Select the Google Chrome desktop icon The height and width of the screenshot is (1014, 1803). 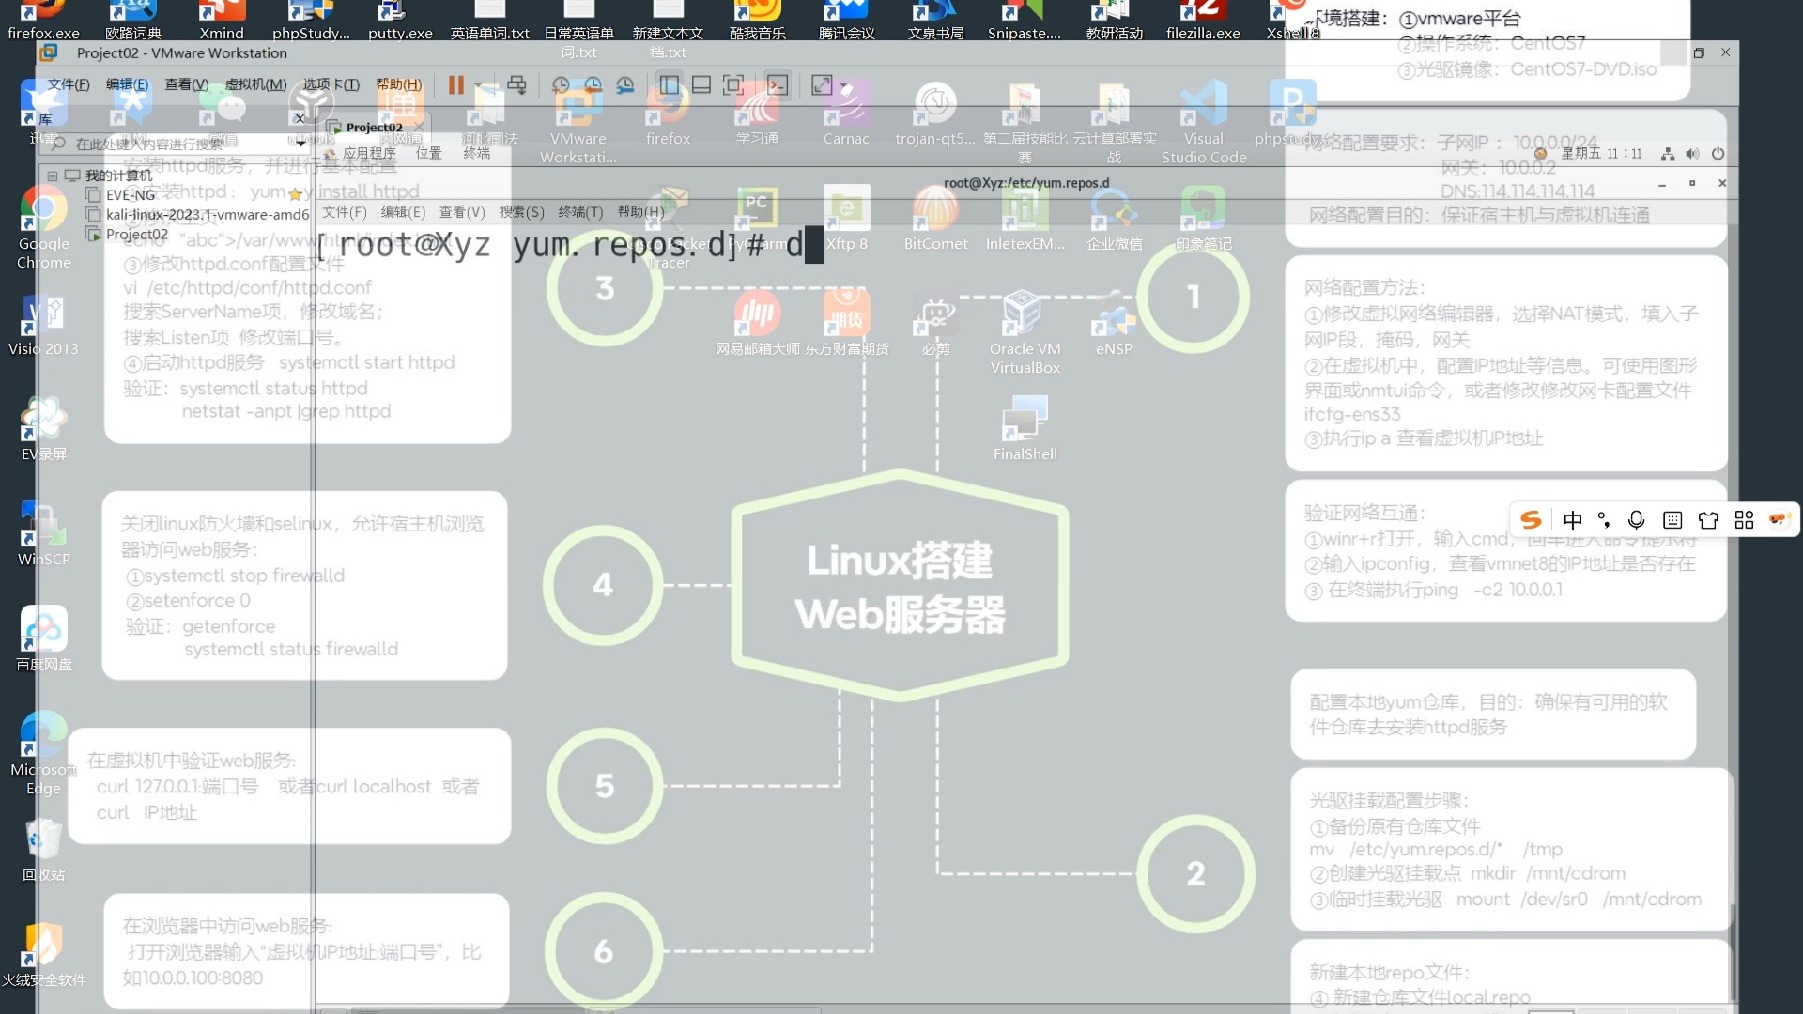(44, 227)
